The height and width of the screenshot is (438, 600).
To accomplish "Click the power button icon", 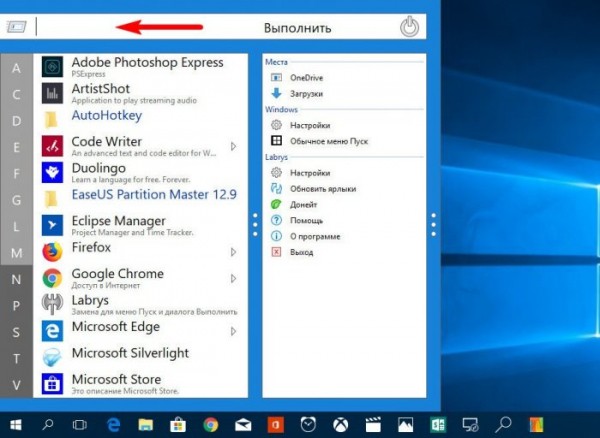I will [x=409, y=27].
